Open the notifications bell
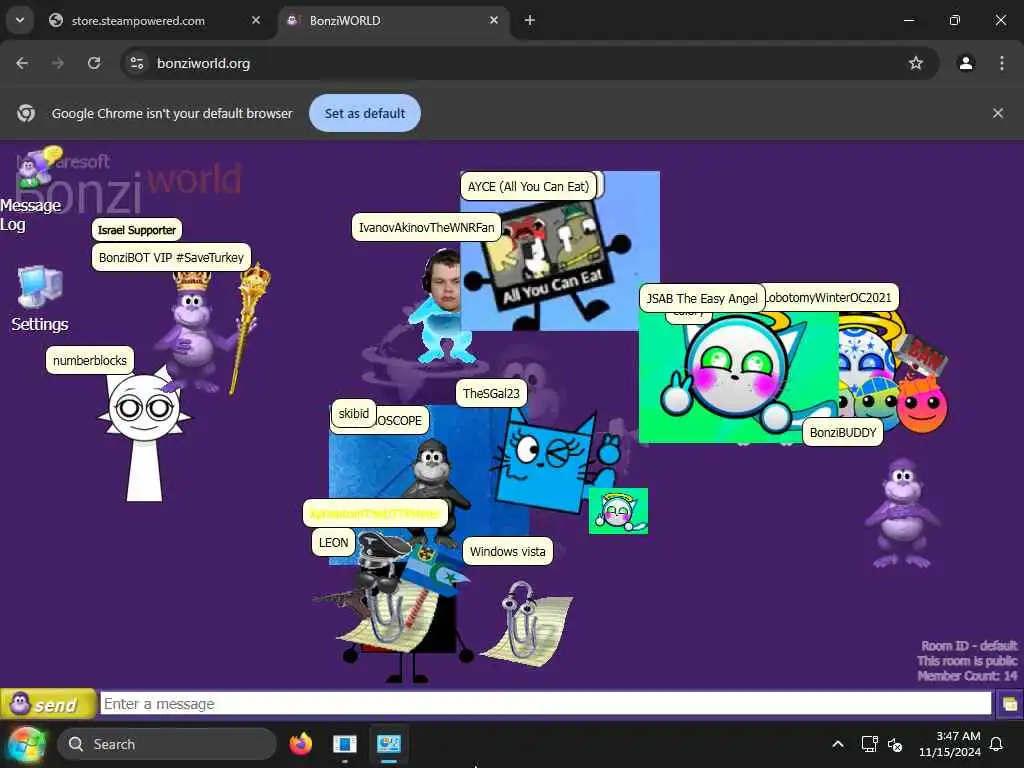 (997, 744)
